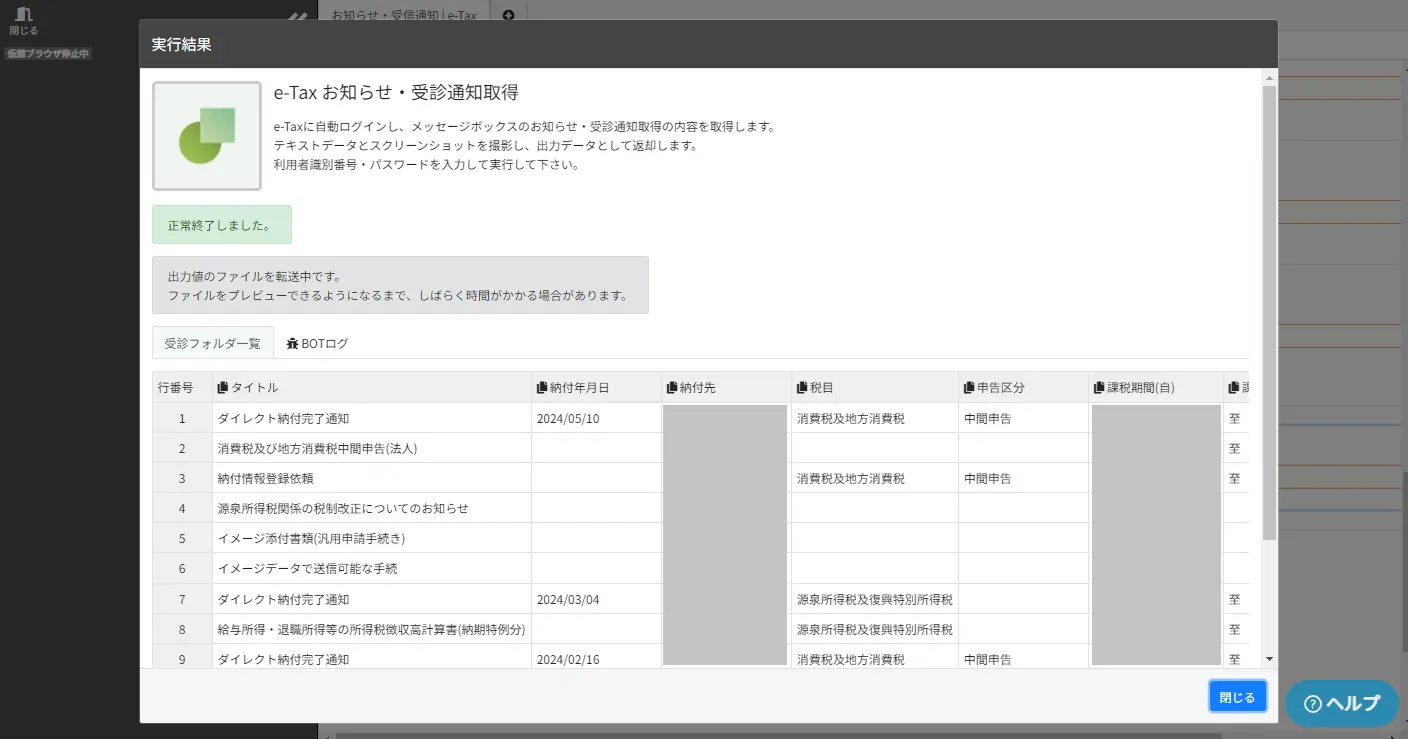Click the 正常終了しました。 status message
The image size is (1408, 739).
click(222, 225)
